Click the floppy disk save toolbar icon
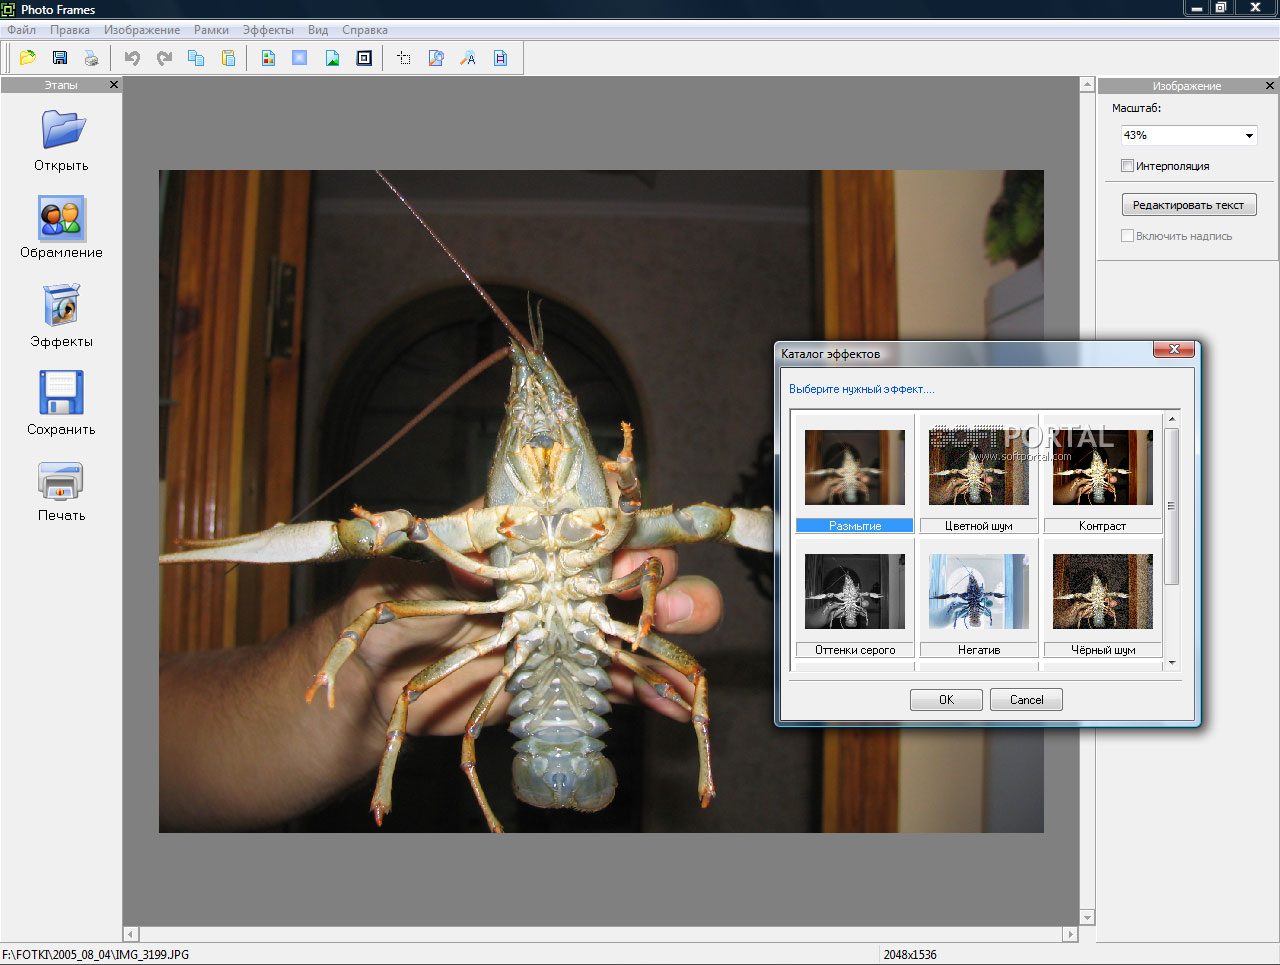The image size is (1280, 965). tap(60, 58)
